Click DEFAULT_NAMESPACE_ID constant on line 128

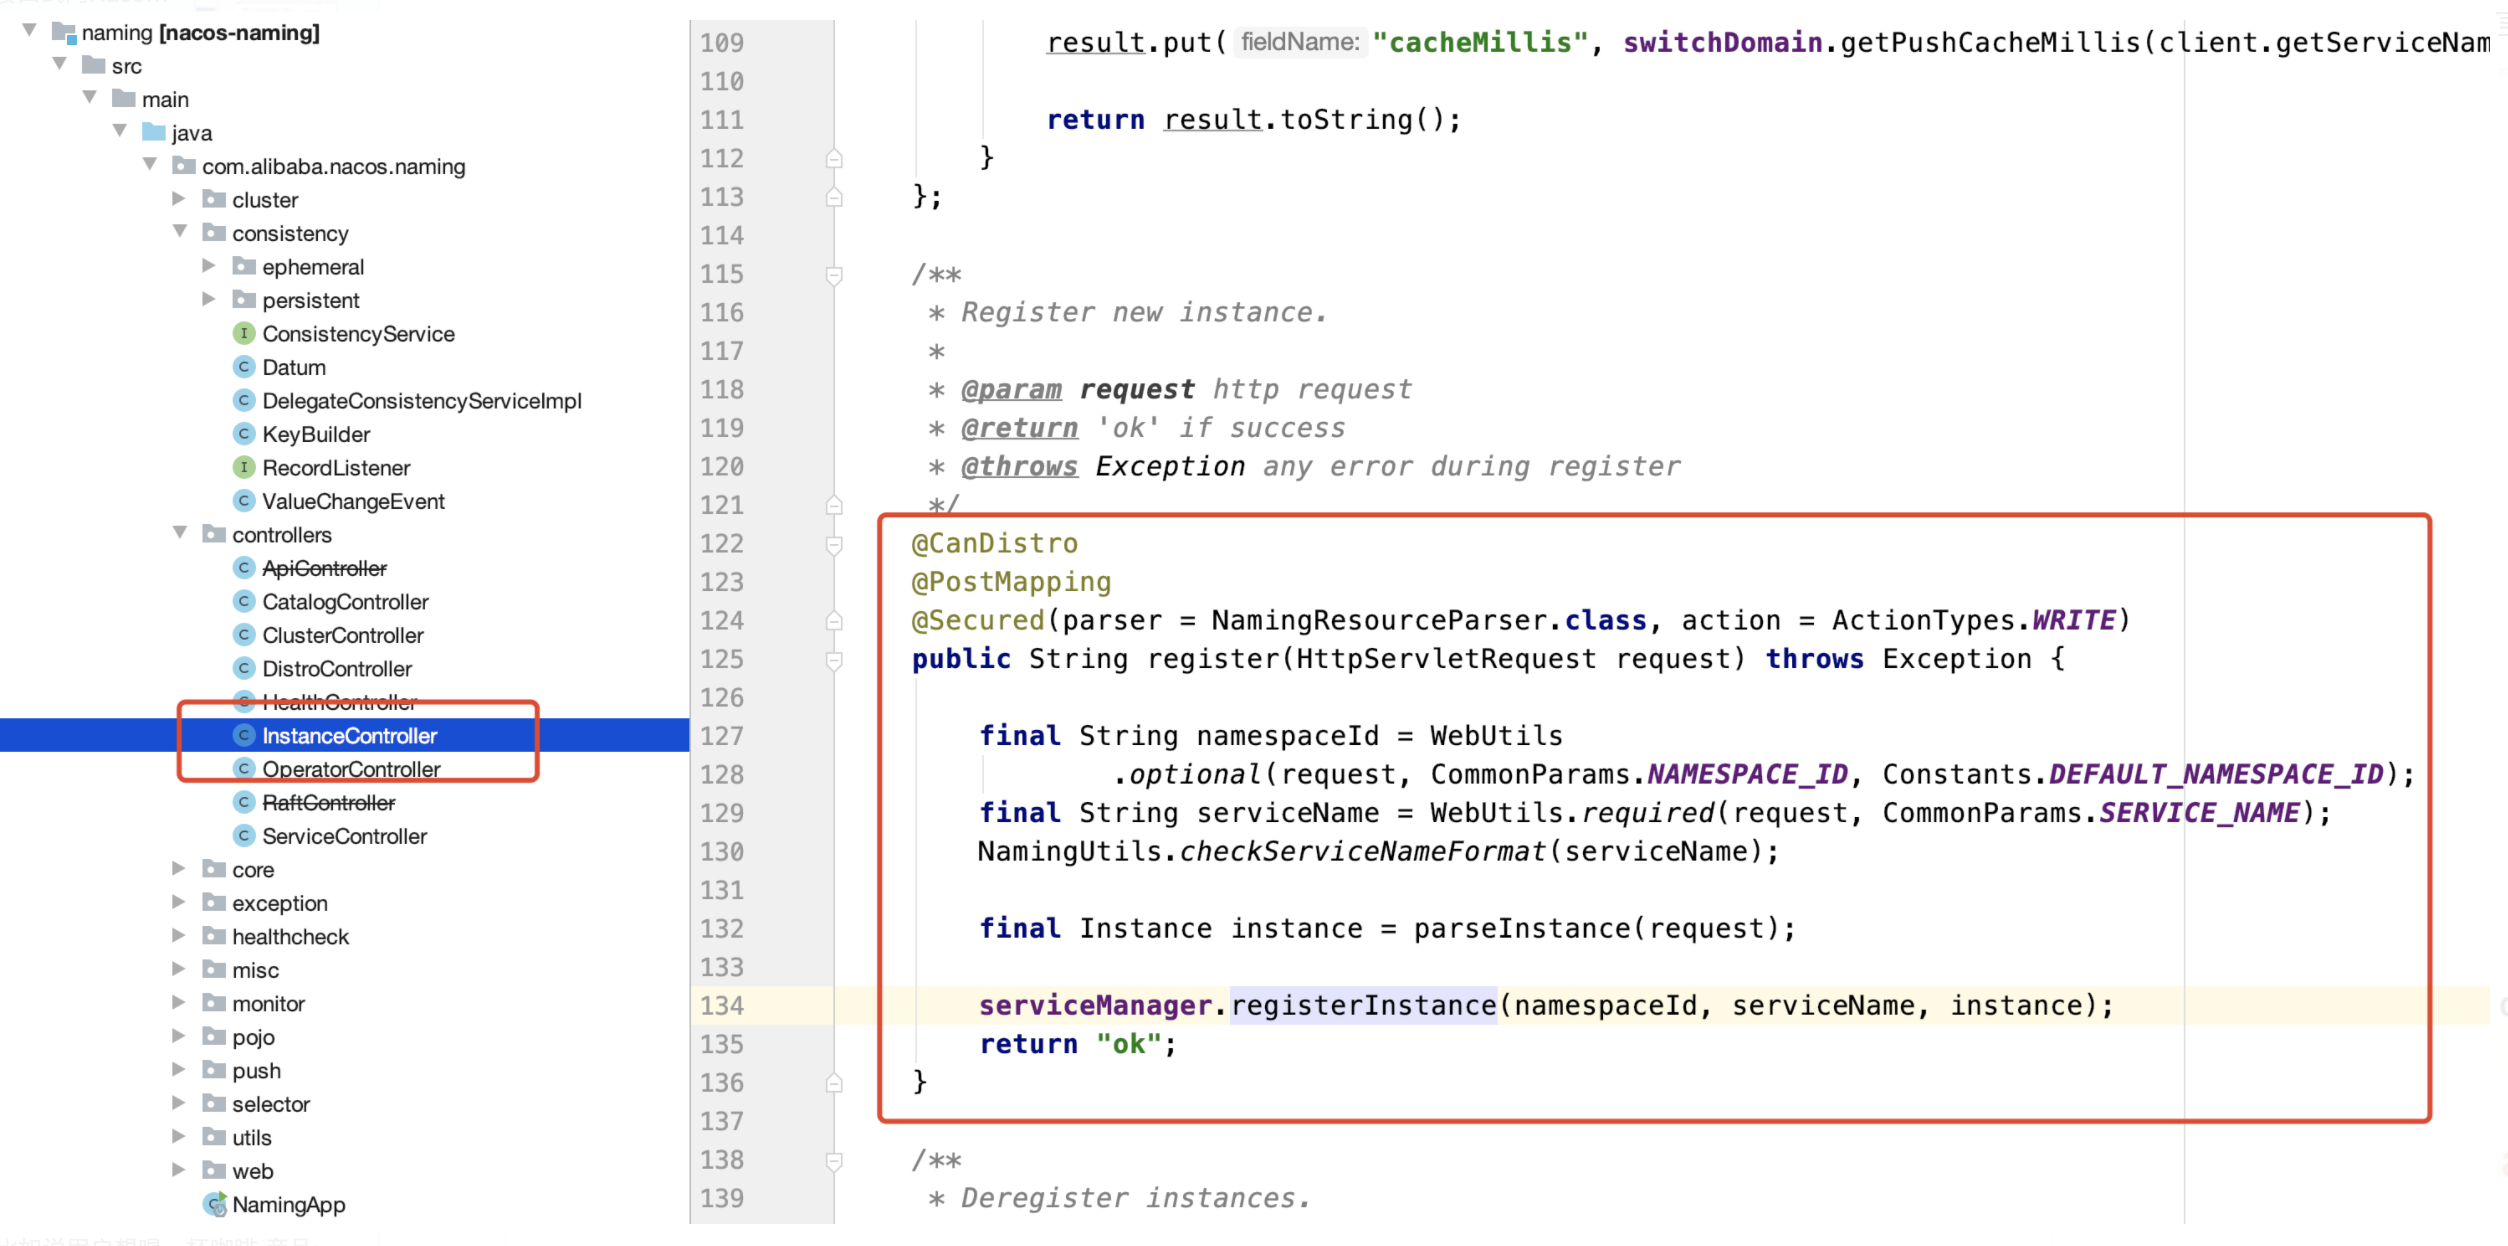pos(2216,774)
